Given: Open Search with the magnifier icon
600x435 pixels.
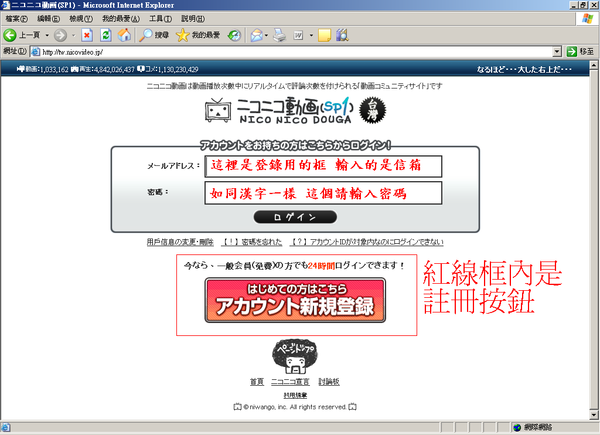Looking at the screenshot, I should tap(145, 35).
